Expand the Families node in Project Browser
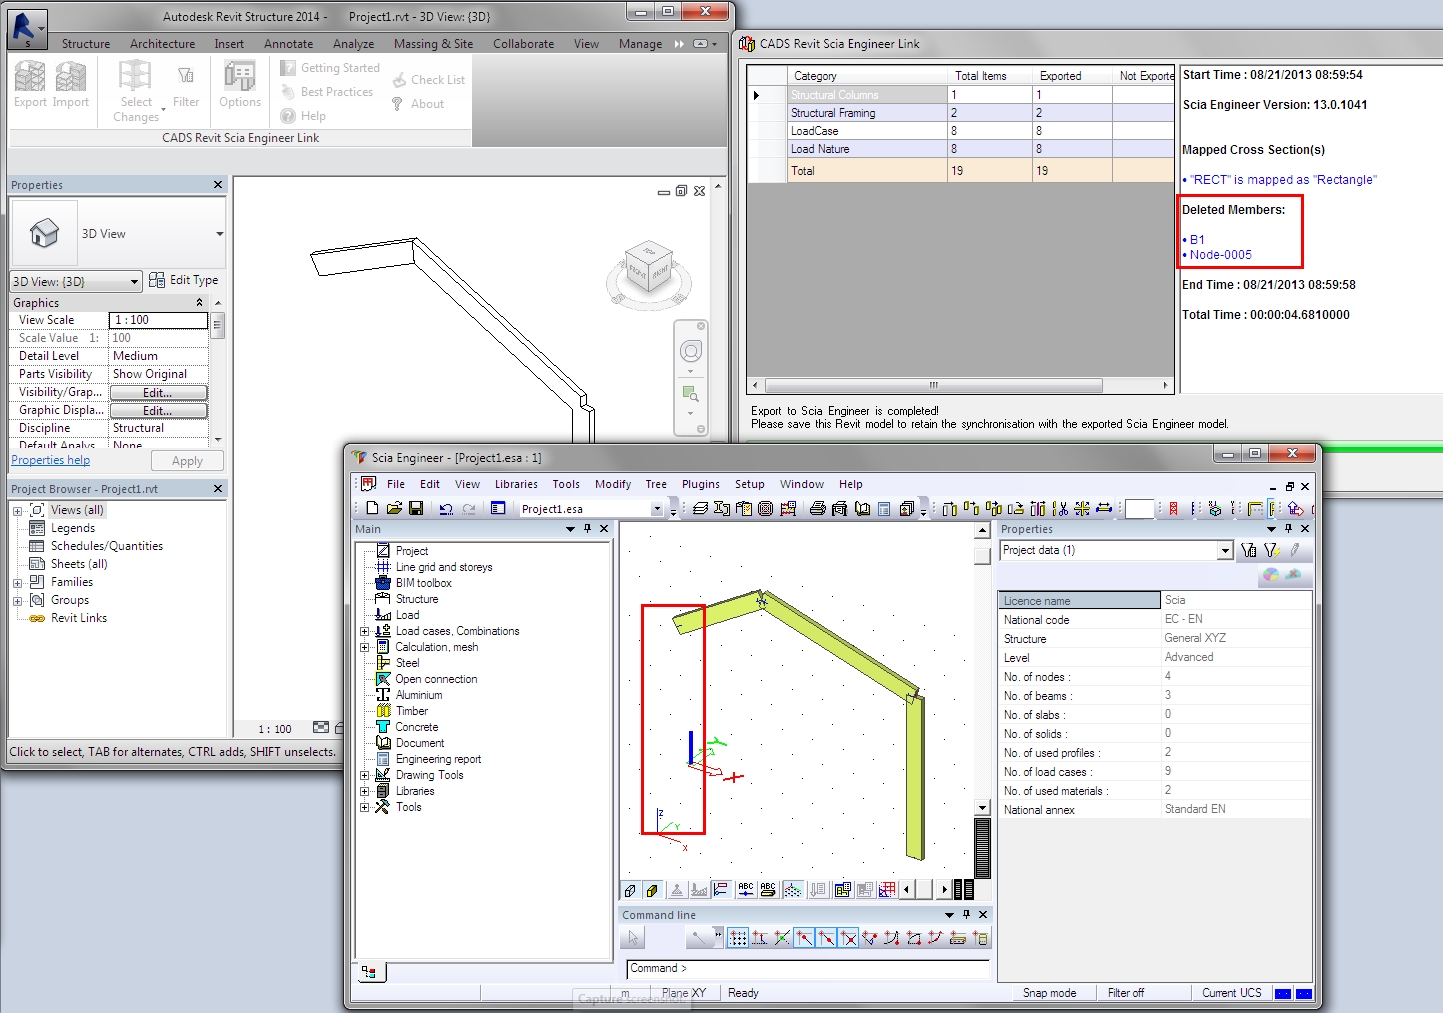Viewport: 1443px width, 1013px height. (x=17, y=583)
